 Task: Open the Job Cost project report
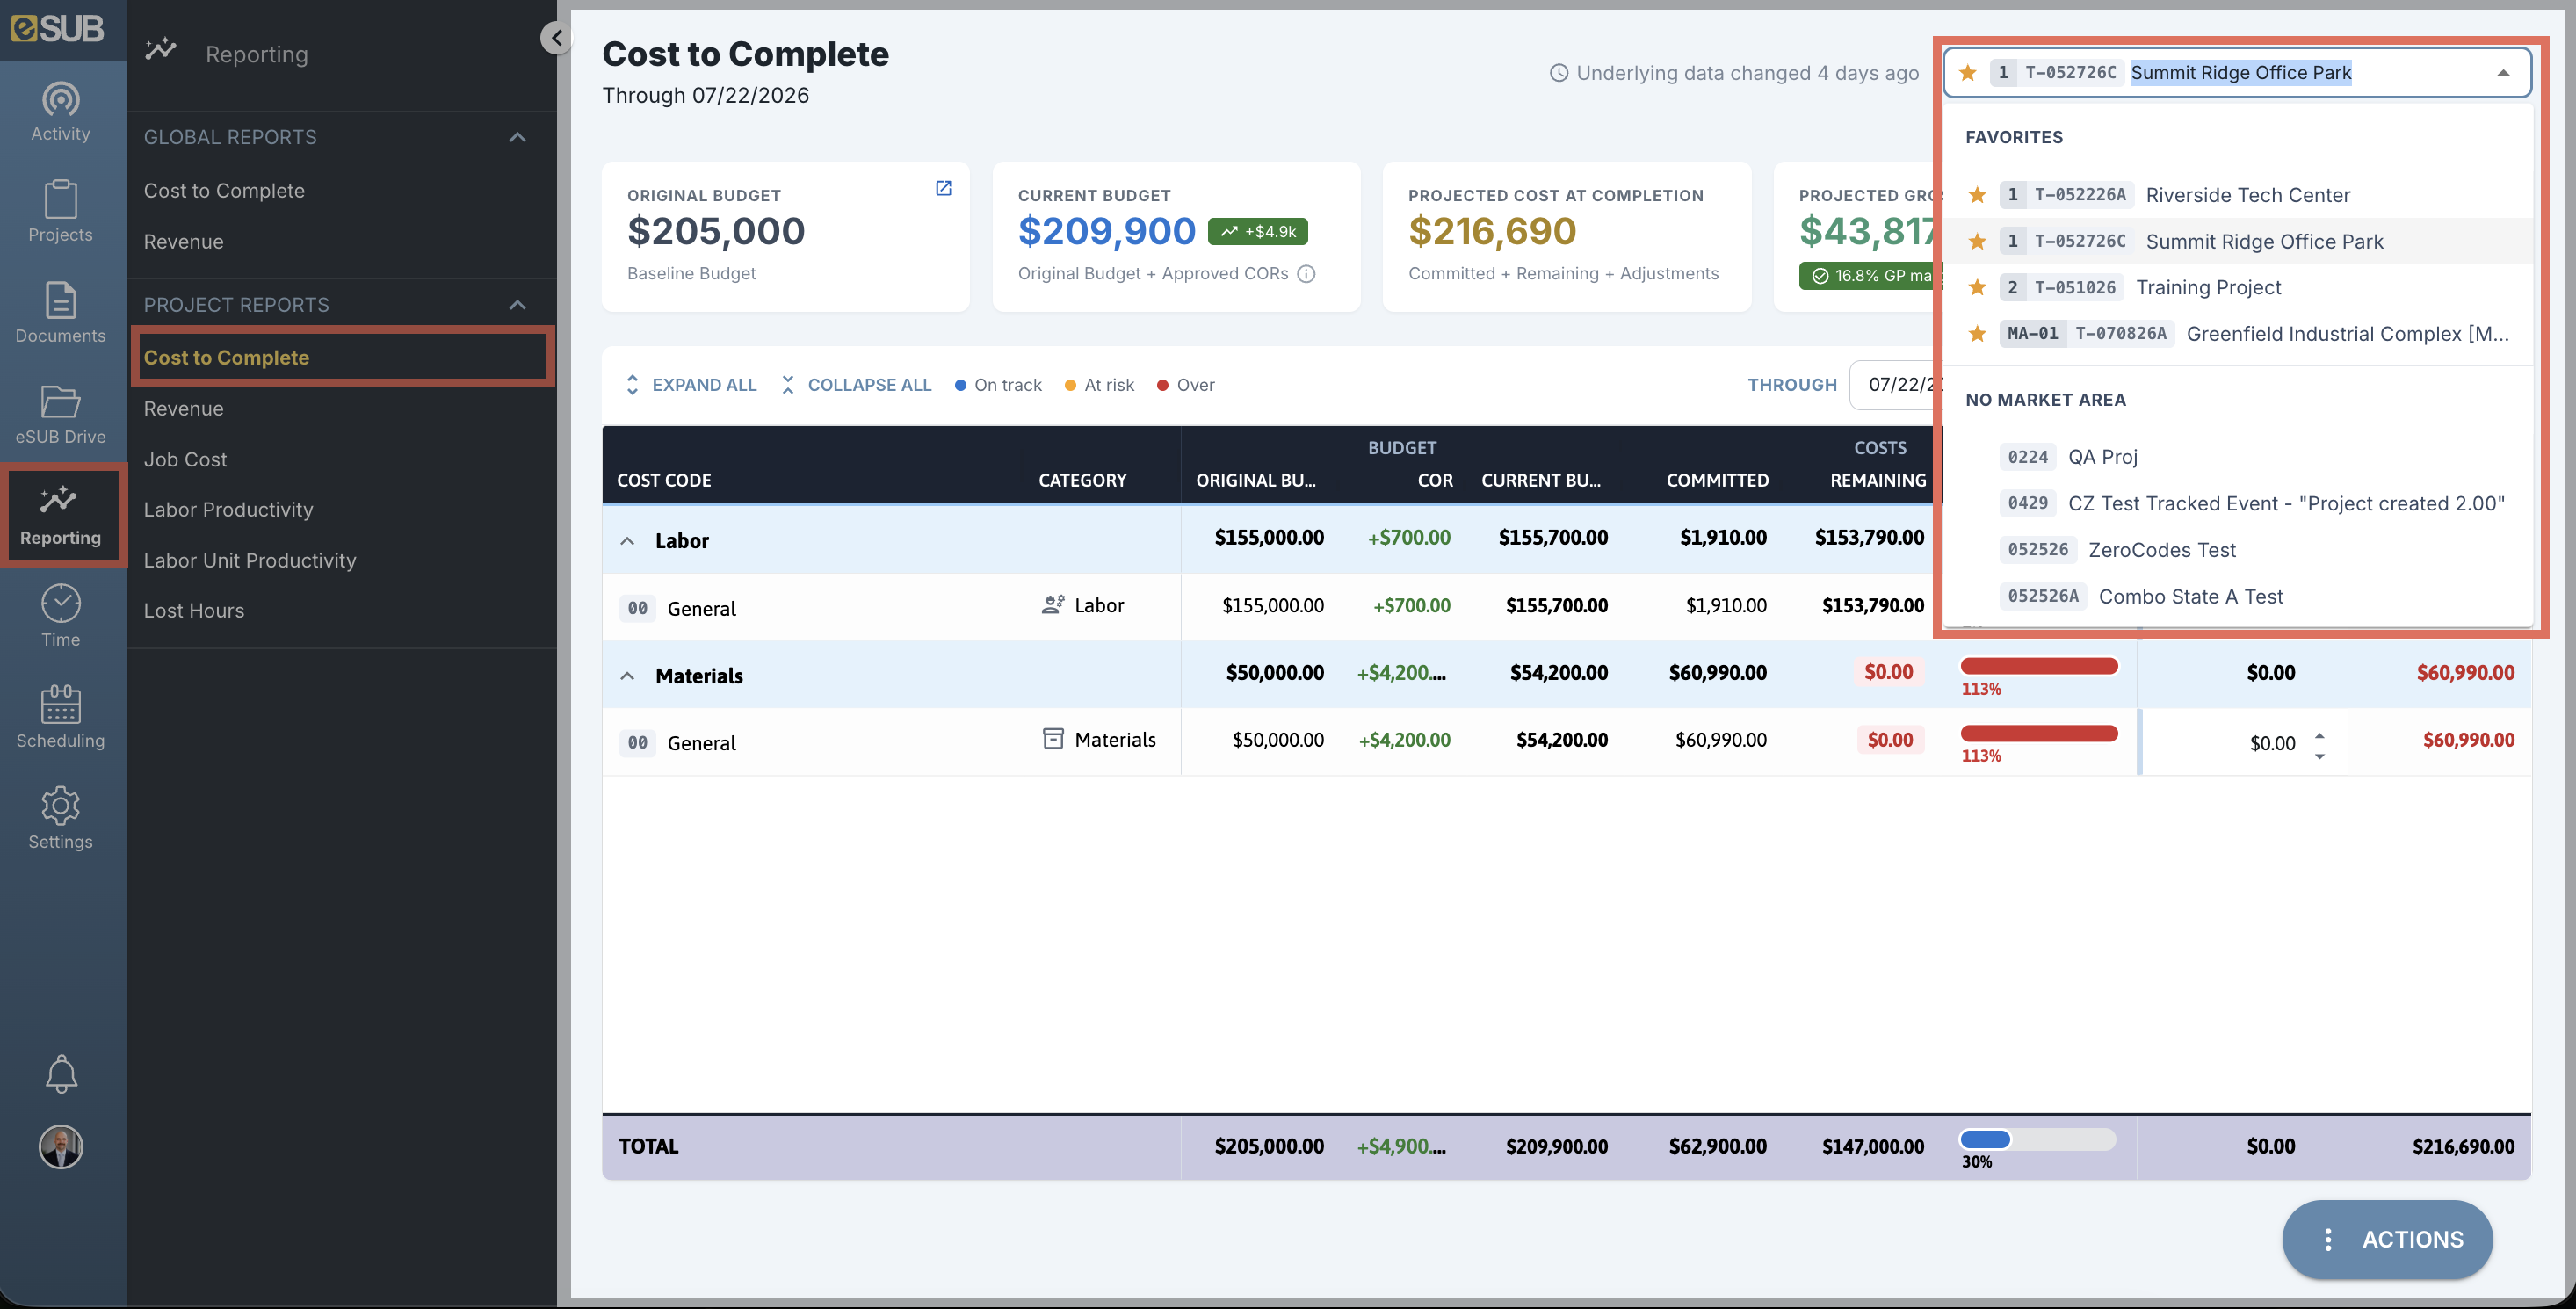185,459
